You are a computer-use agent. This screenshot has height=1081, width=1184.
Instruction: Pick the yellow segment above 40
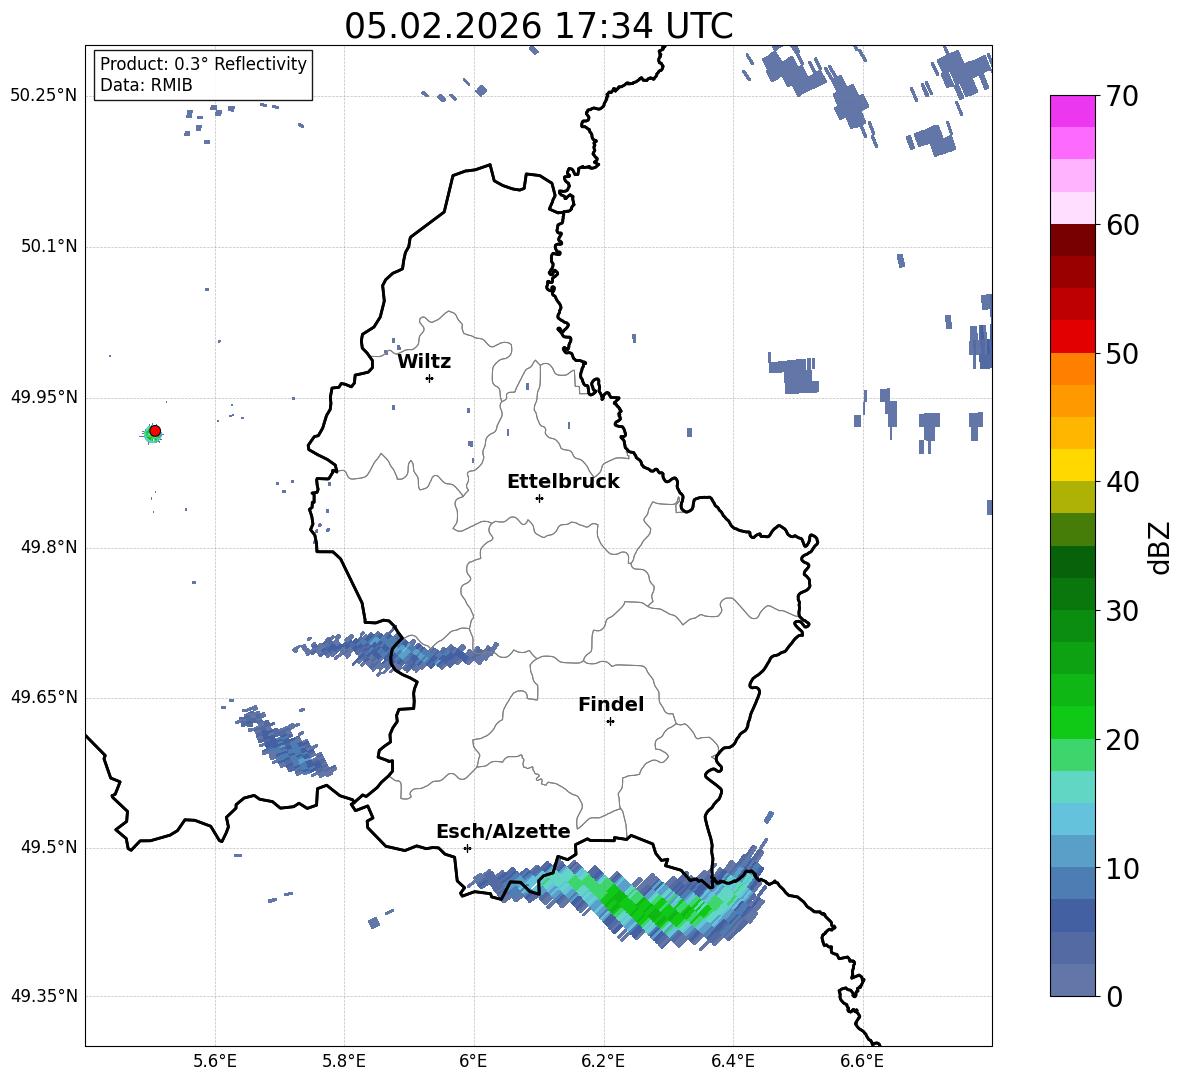pos(1072,466)
